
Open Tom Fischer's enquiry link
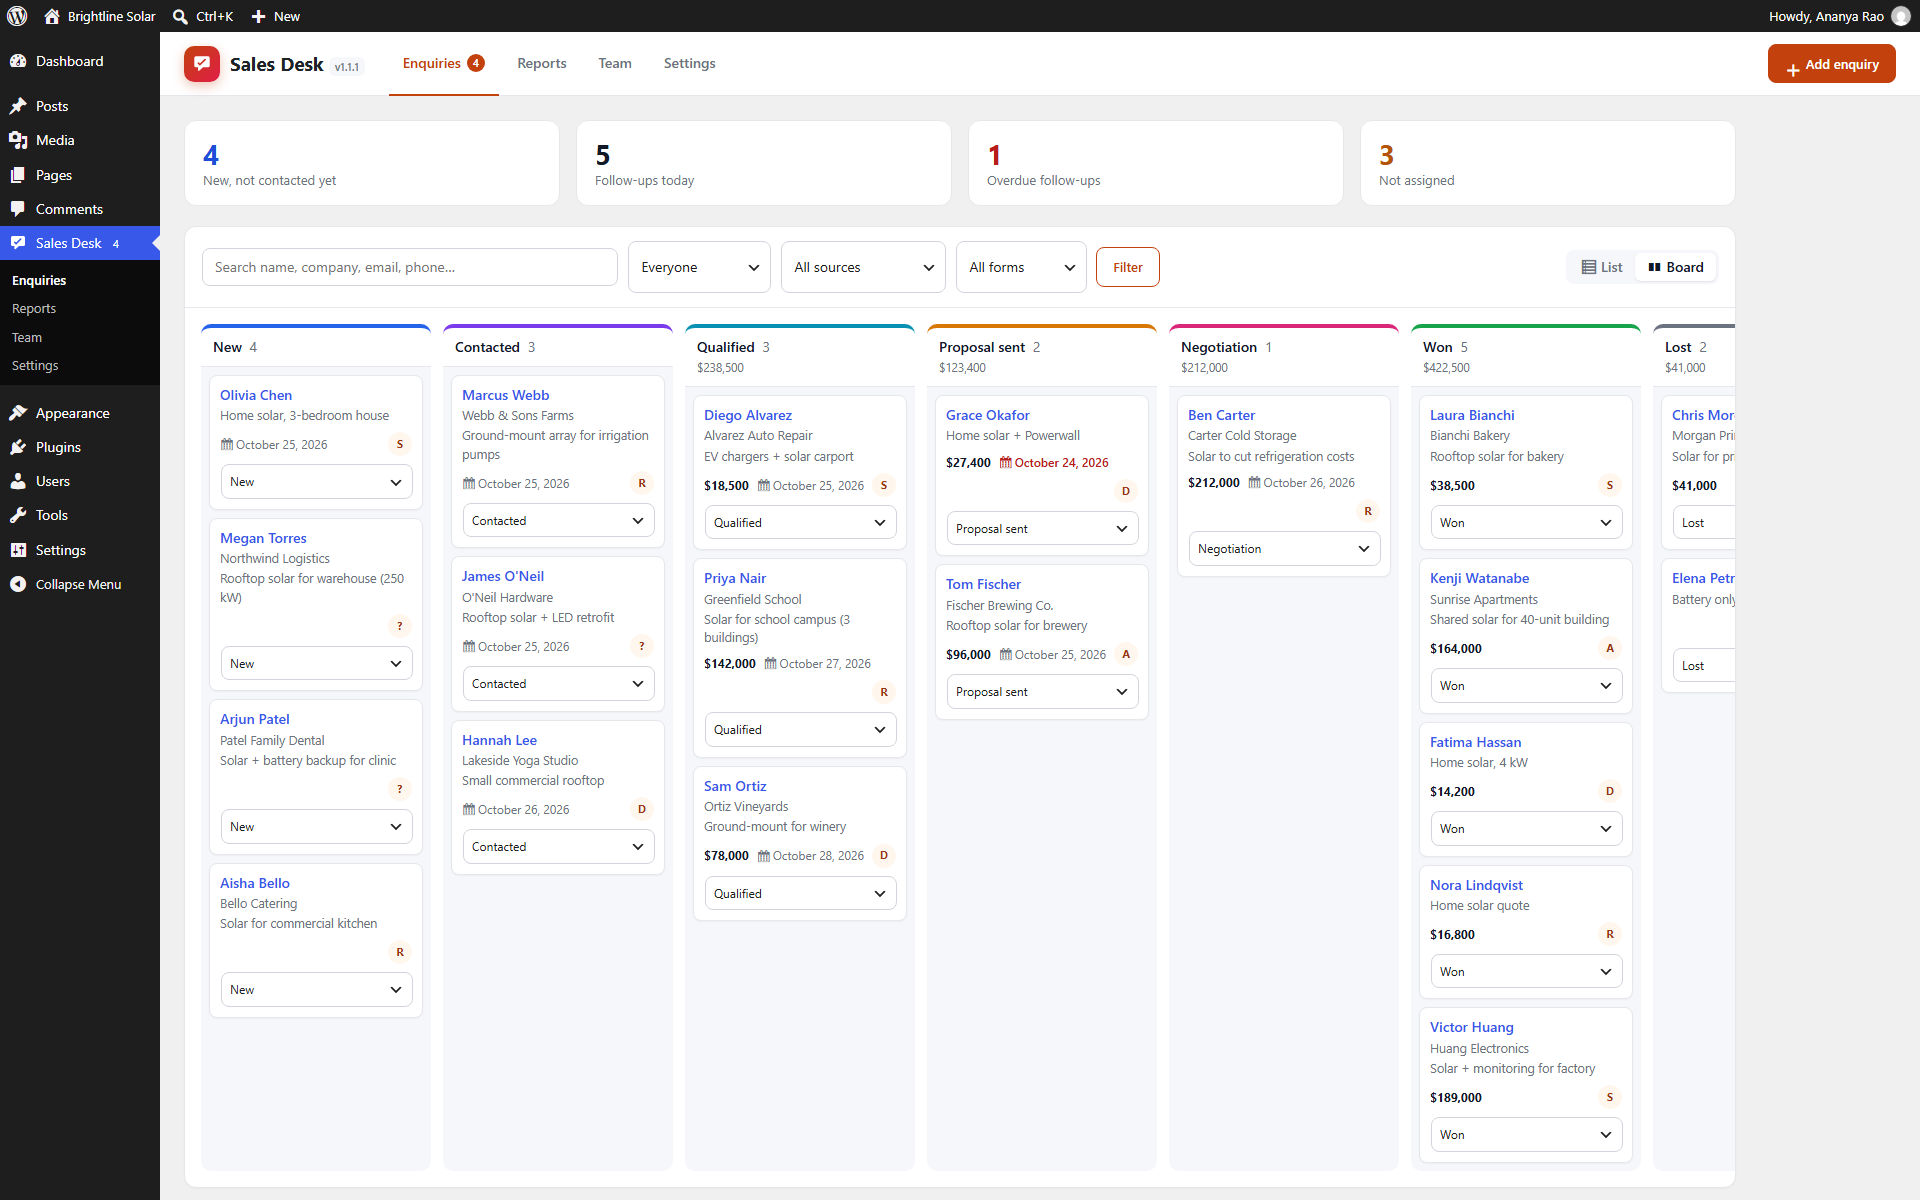[983, 584]
